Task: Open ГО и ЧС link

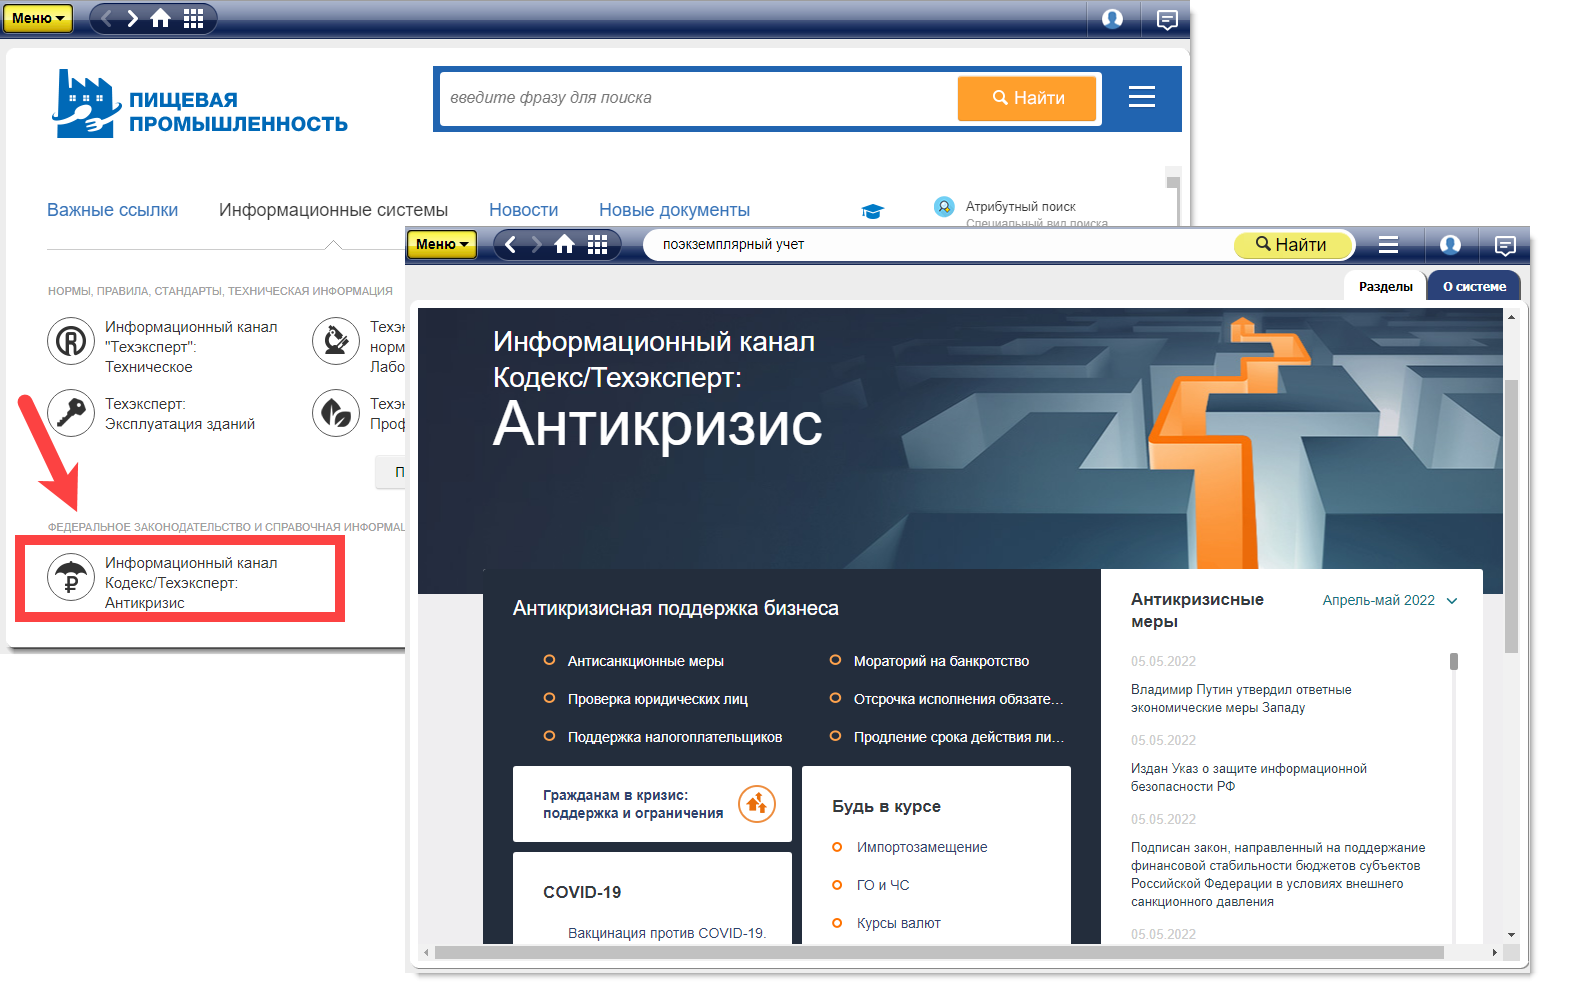Action: click(883, 885)
